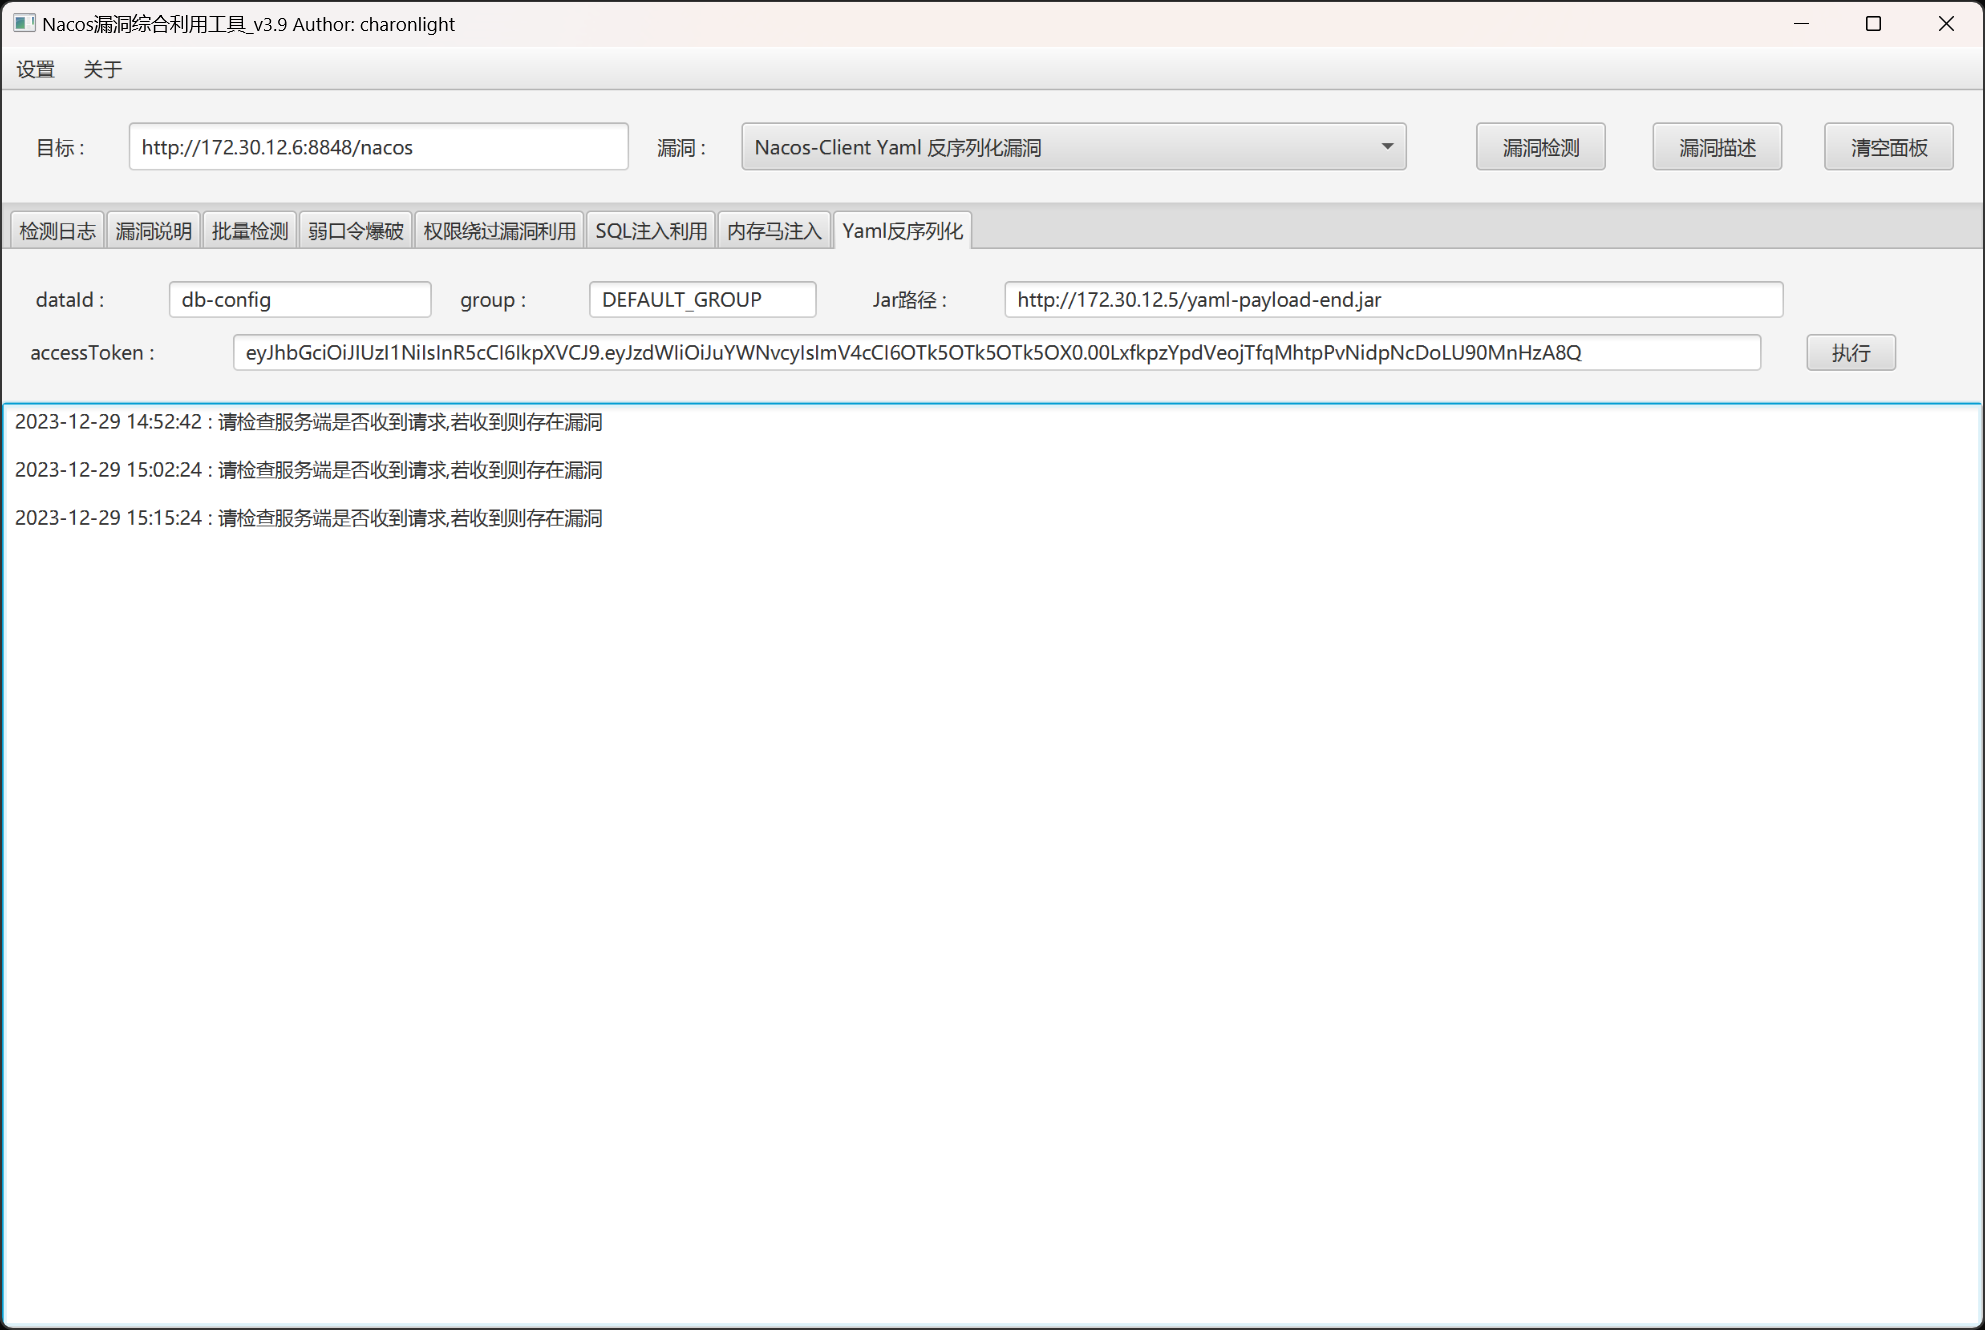Switch to the 漏洞说明 tab
1985x1330 pixels.
pos(153,231)
